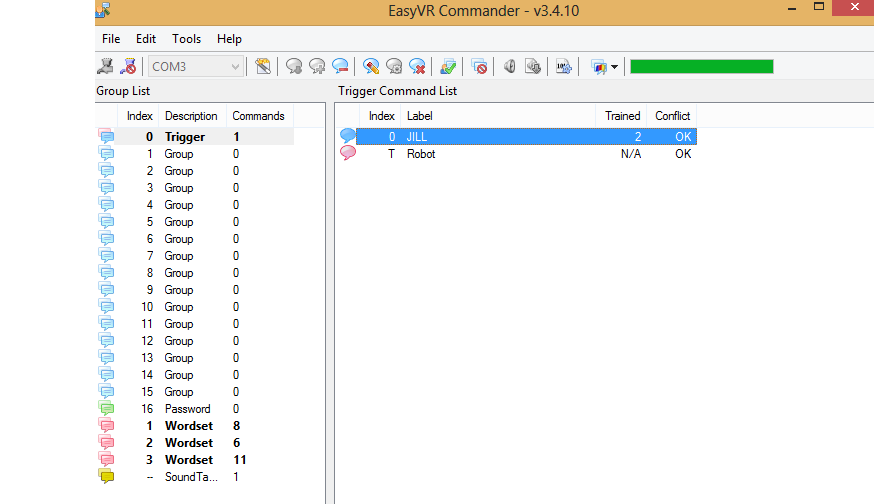
Task: Click the Connect to device toolbar icon
Action: pos(105,66)
